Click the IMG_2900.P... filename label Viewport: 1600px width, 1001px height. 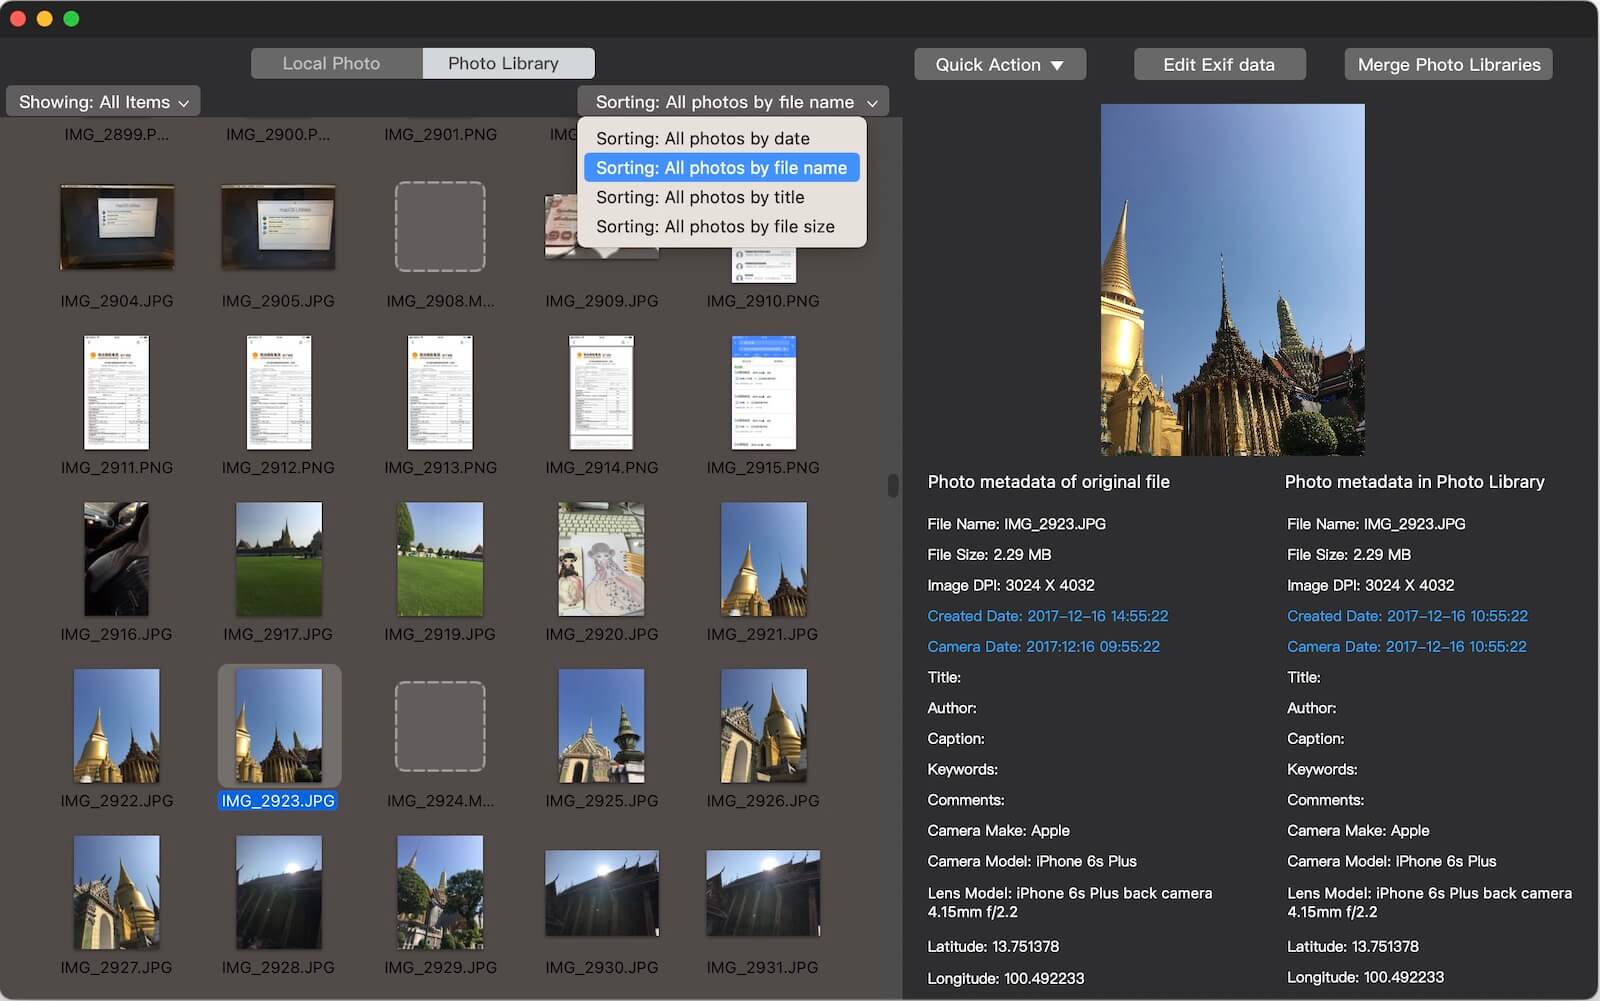(278, 134)
